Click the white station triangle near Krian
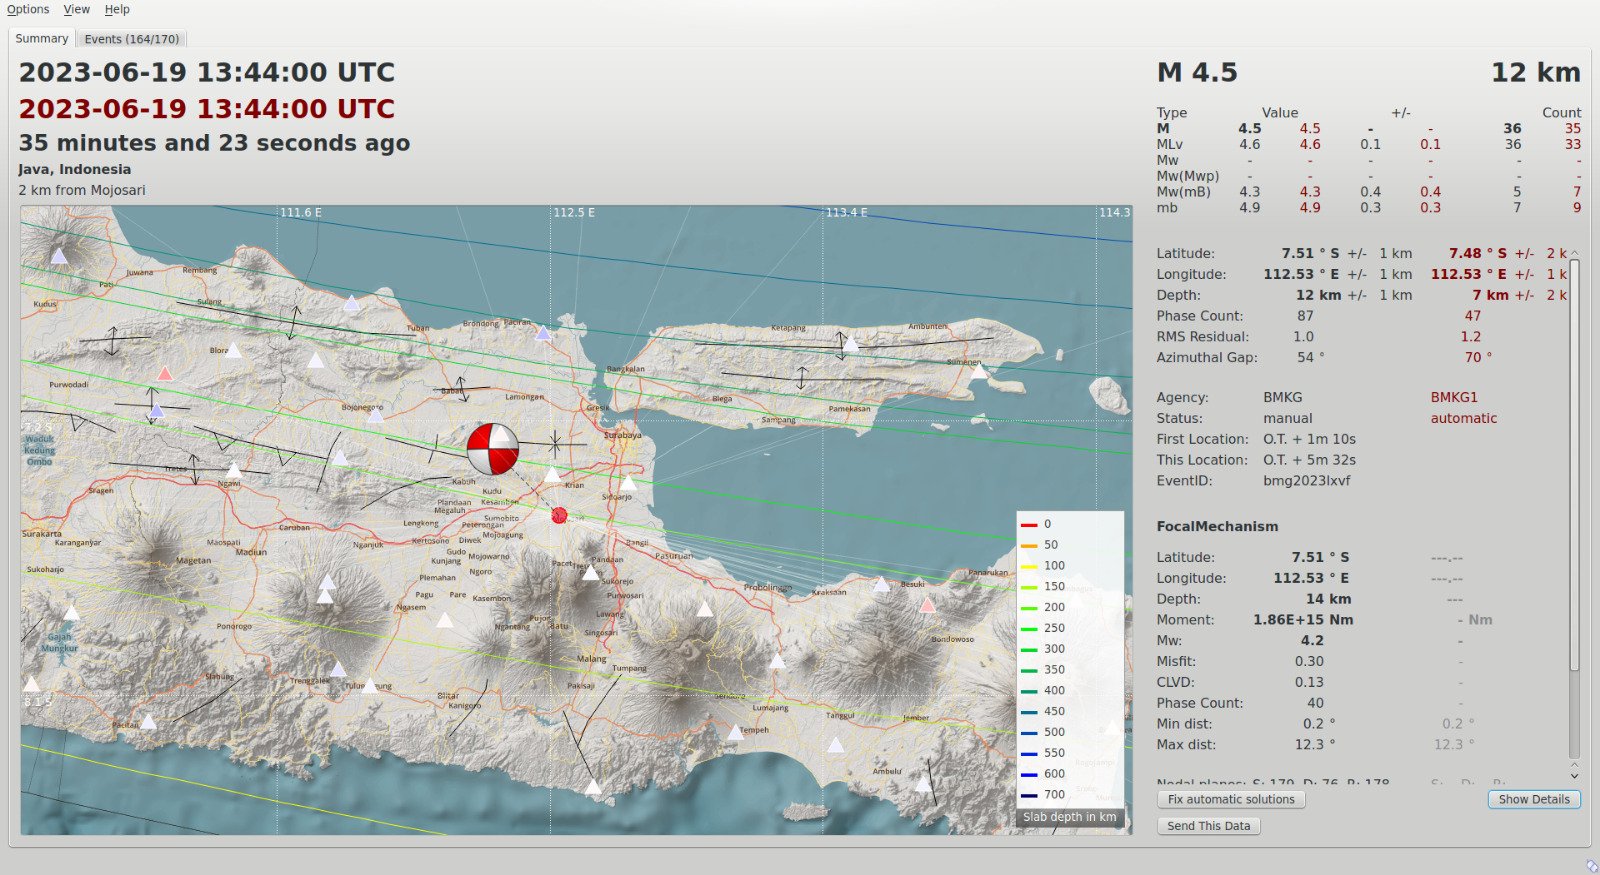 [552, 475]
